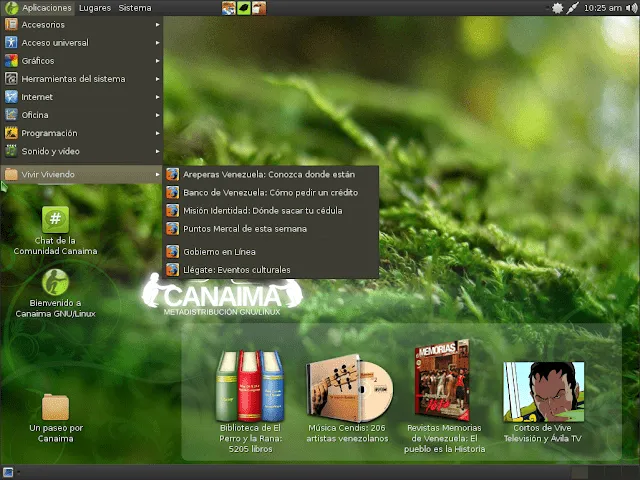Open Bienvenido a Canaima GNU/Linux desktop icon

56,293
